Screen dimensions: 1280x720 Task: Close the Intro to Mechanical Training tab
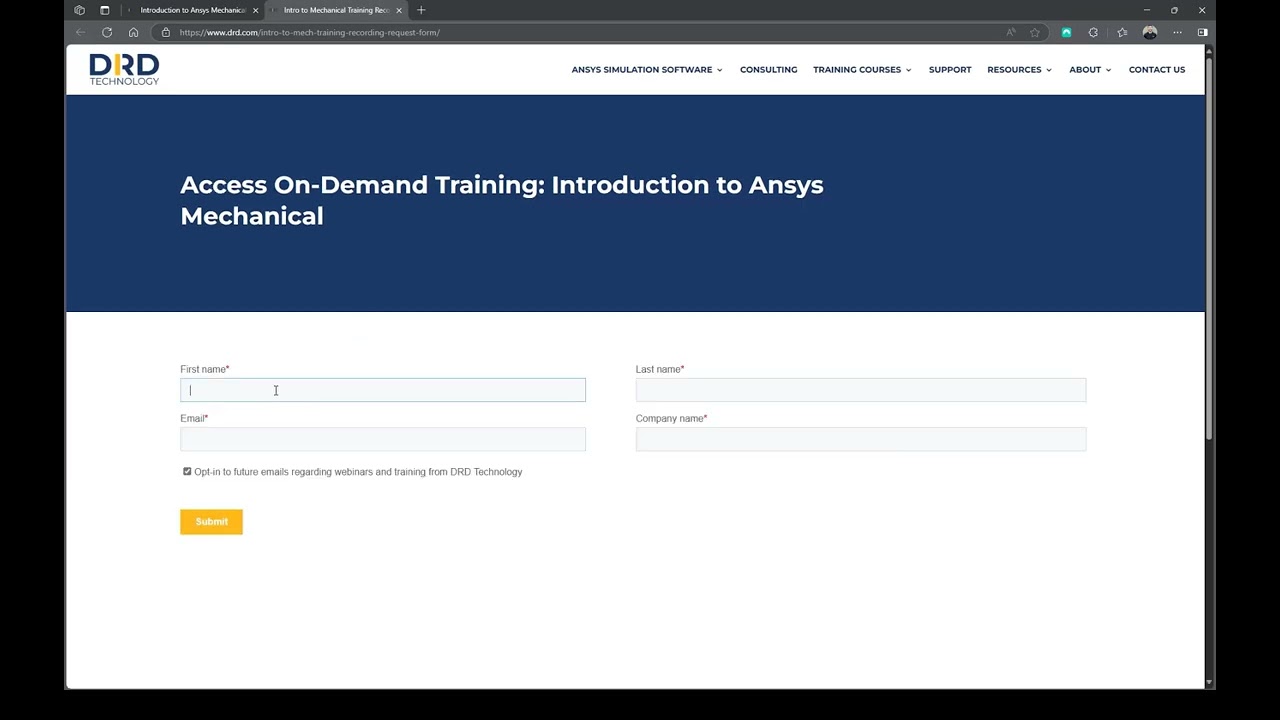coord(399,10)
